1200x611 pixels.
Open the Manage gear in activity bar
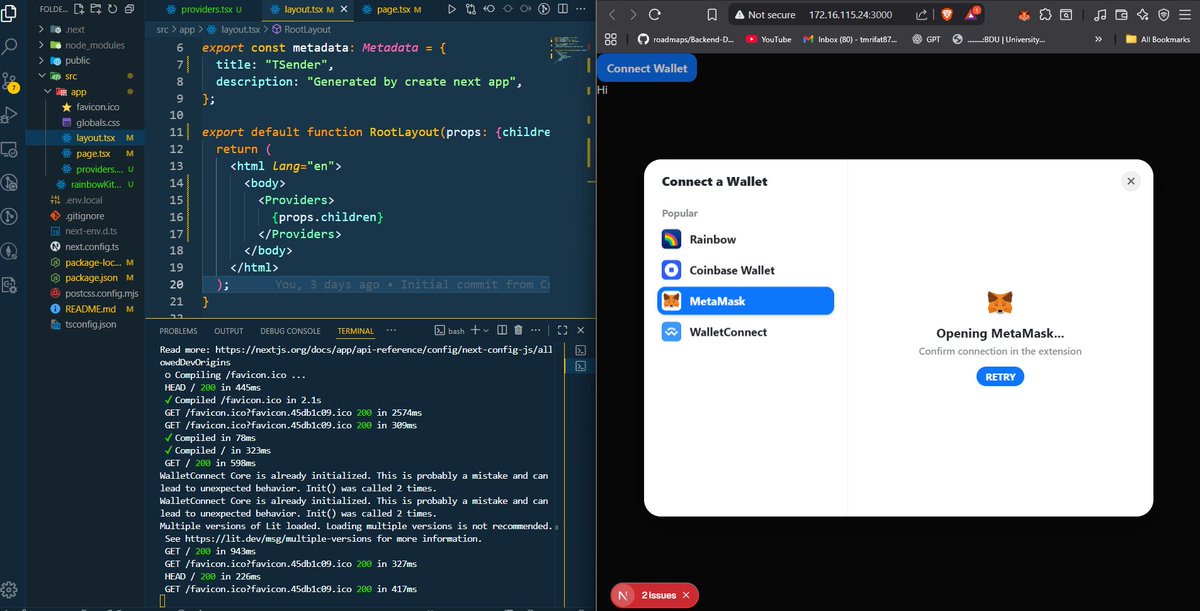pyautogui.click(x=10, y=588)
